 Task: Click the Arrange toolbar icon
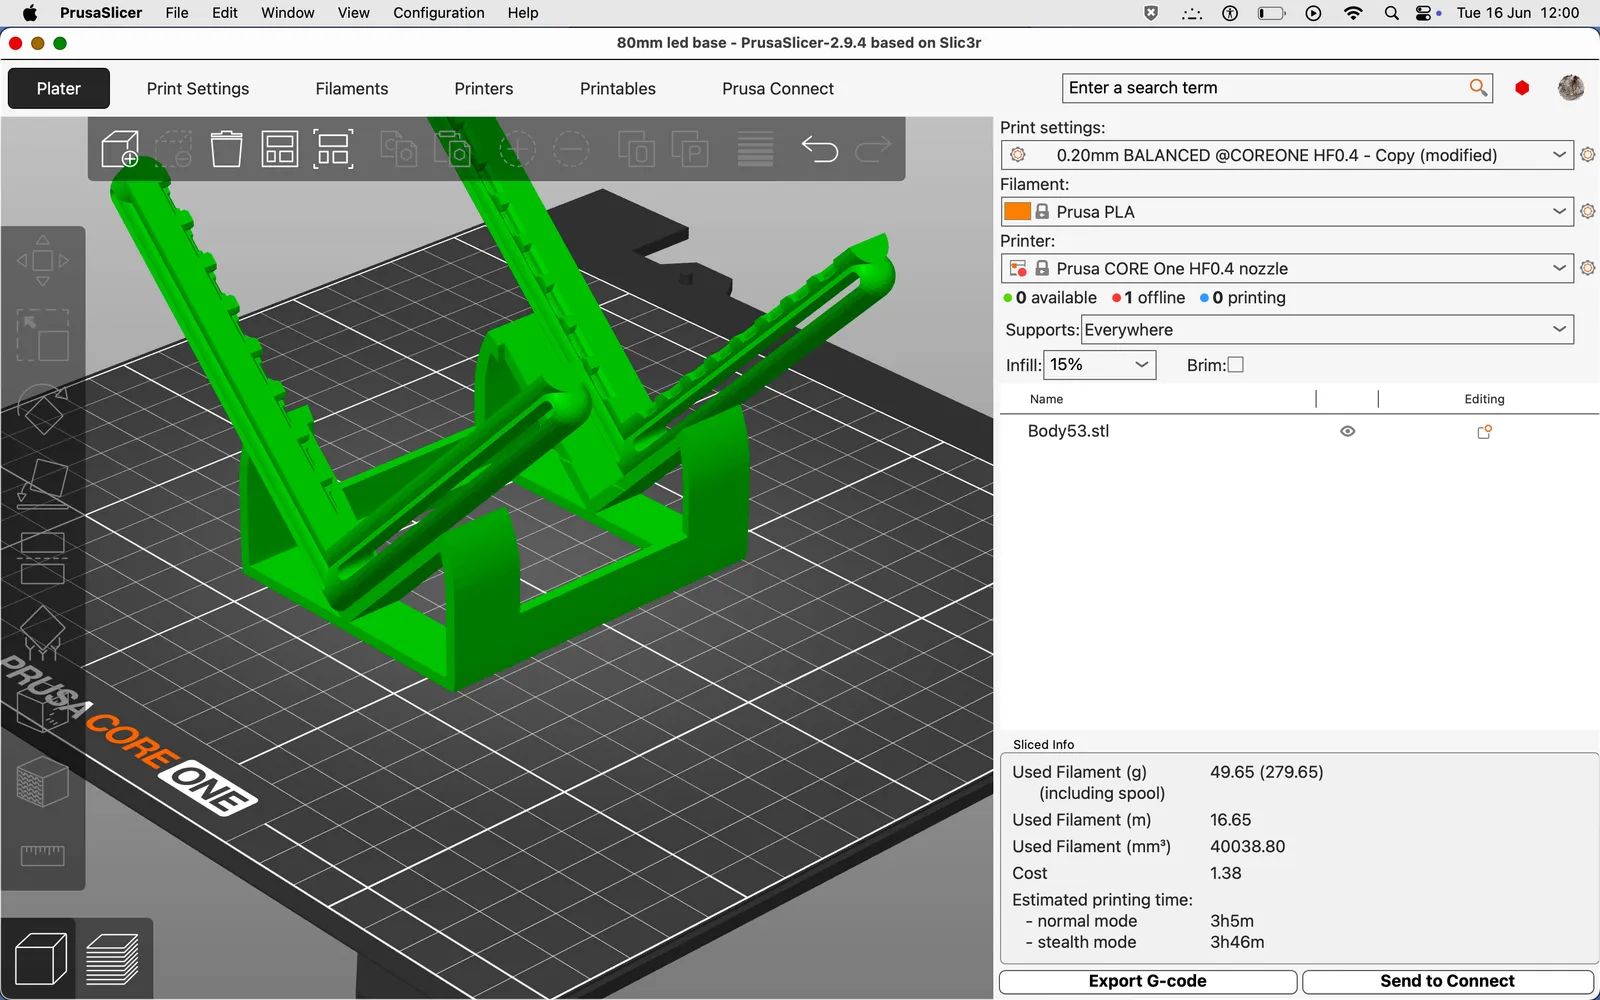coord(280,149)
